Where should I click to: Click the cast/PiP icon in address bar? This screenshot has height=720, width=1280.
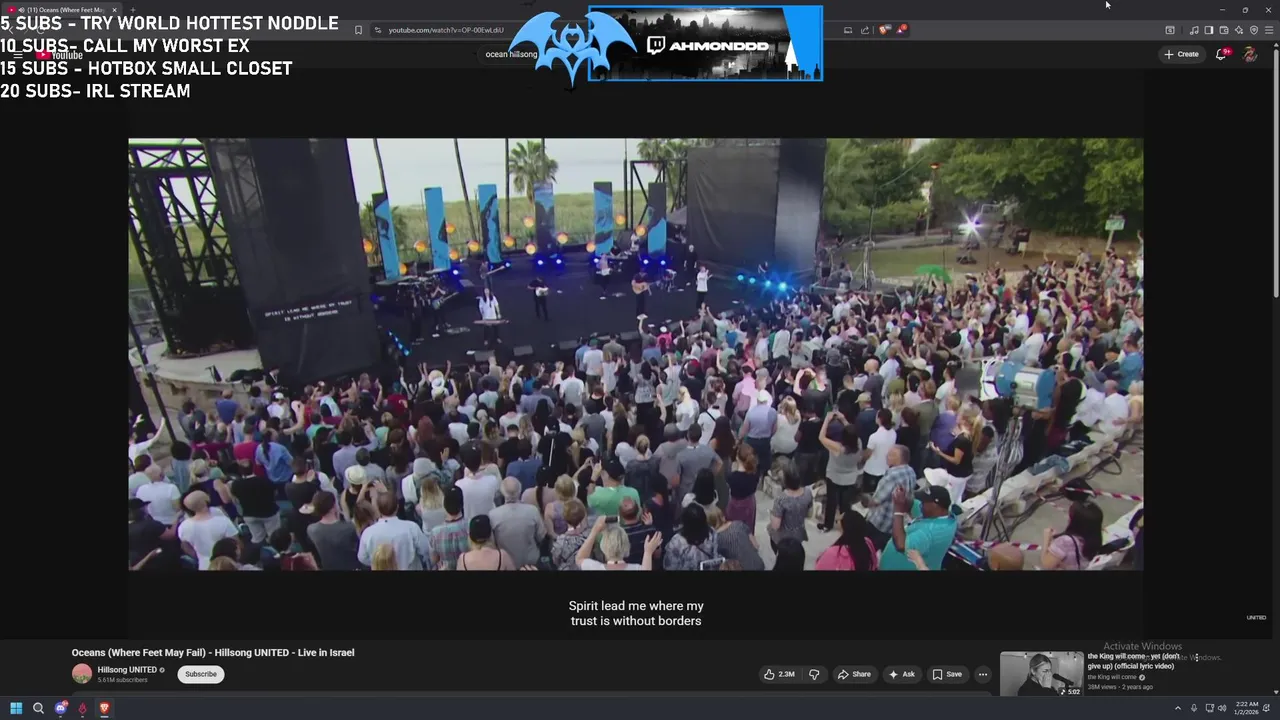click(x=848, y=30)
